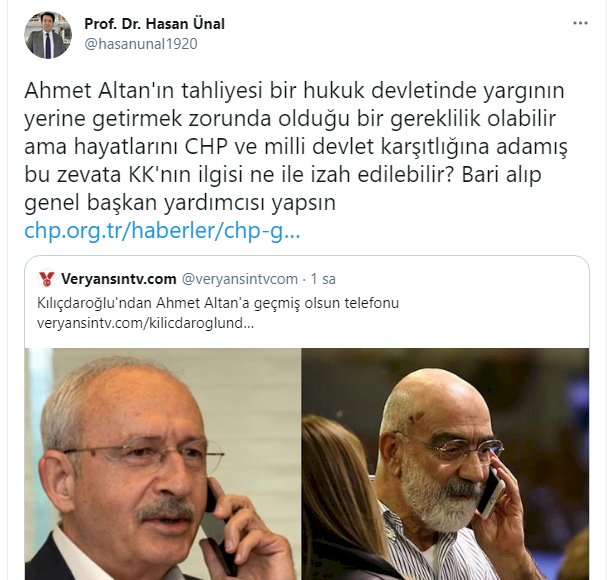The image size is (607, 580).
Task: Open the chp.org.tr/haberler link
Action: (x=162, y=230)
